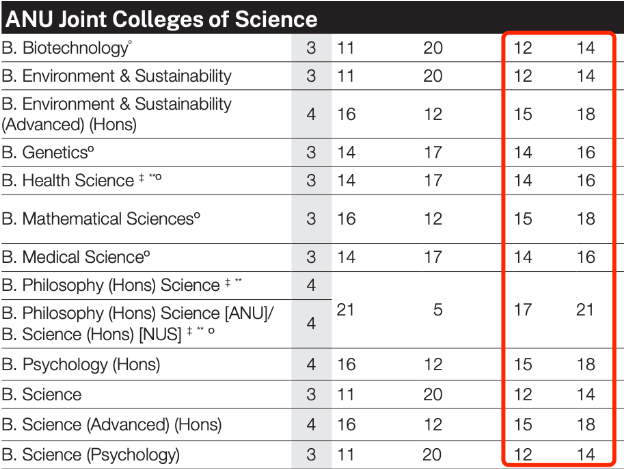
Task: Select the B. Biotechnology row label
Action: click(x=67, y=48)
